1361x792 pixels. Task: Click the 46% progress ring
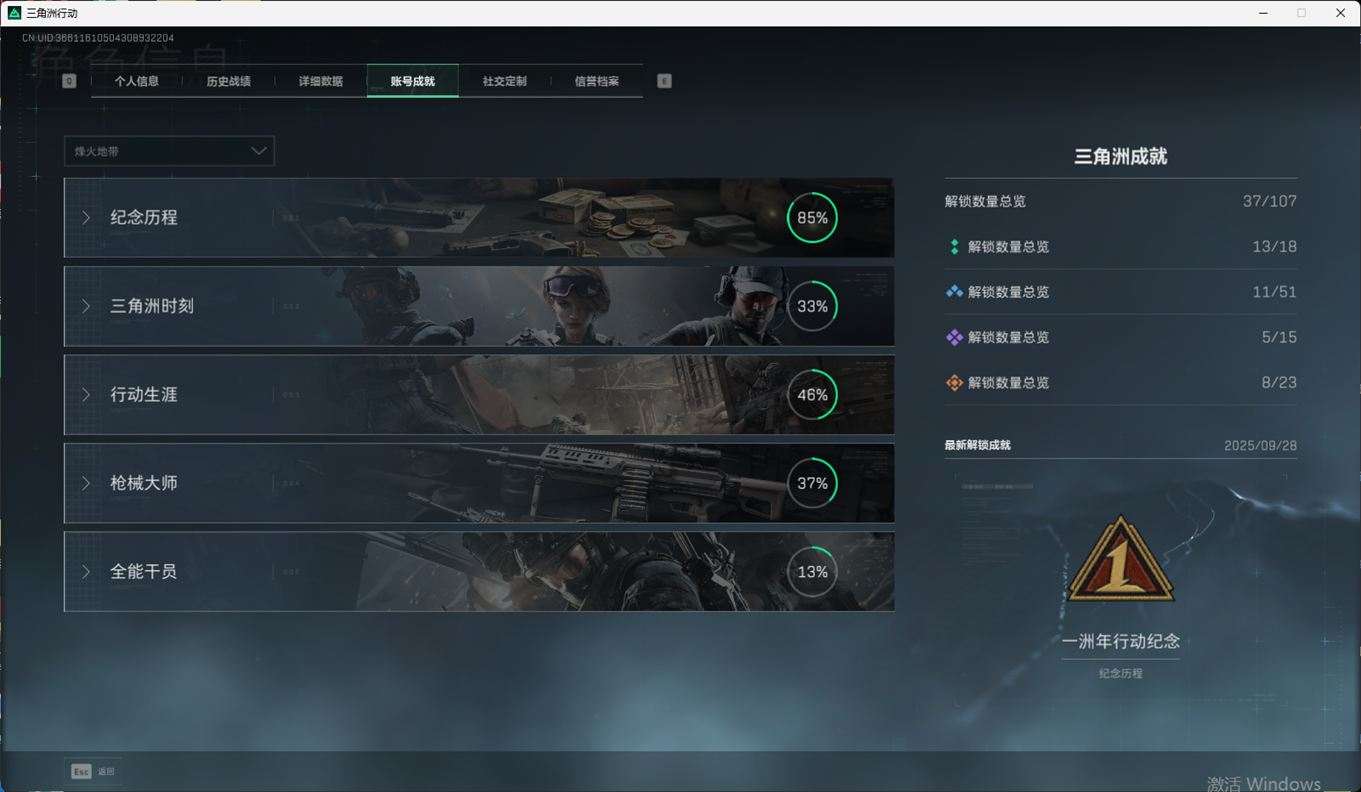(812, 395)
